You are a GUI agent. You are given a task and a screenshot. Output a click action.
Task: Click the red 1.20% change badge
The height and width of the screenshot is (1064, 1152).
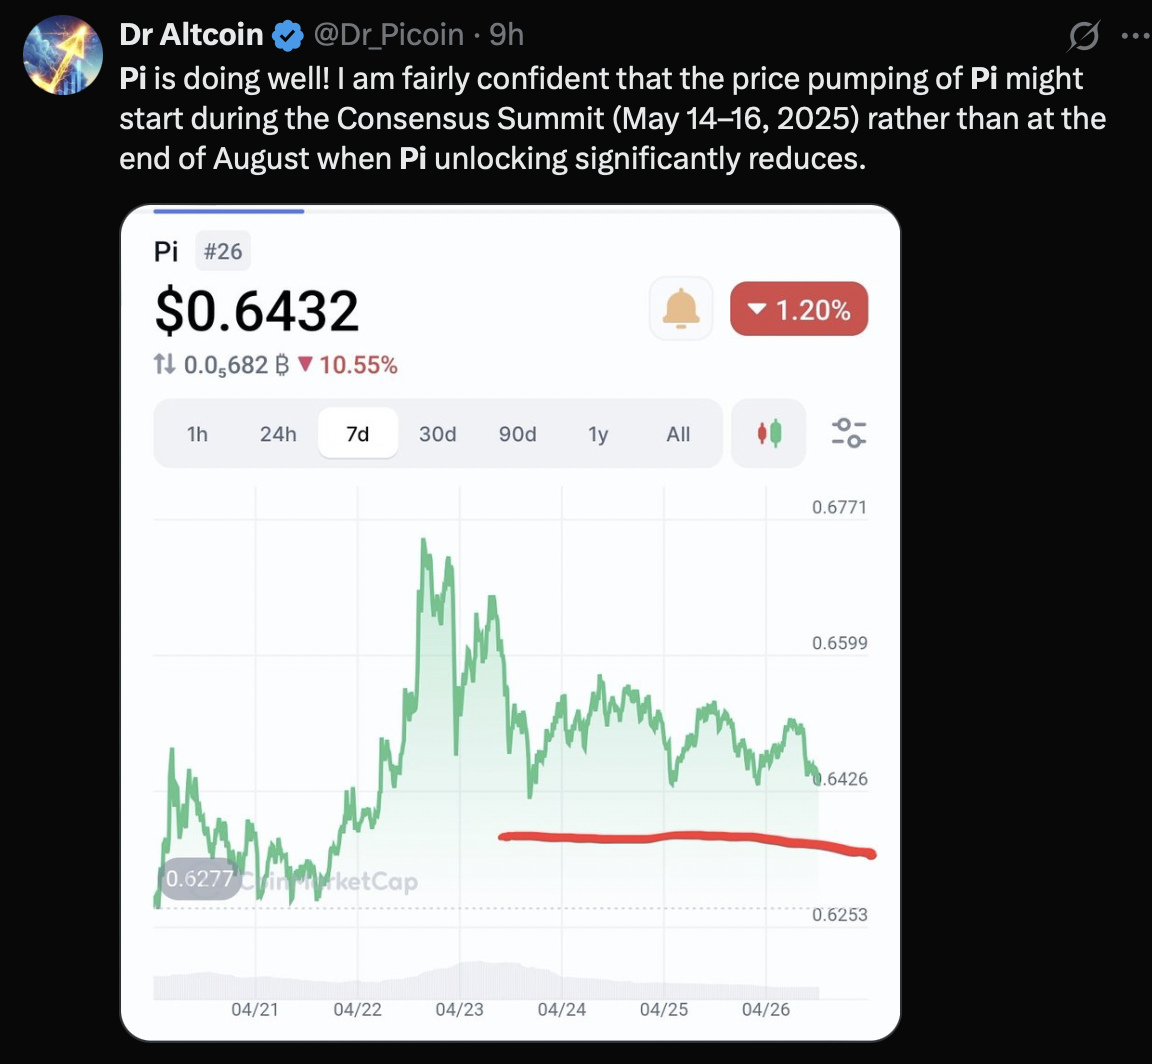(x=799, y=310)
